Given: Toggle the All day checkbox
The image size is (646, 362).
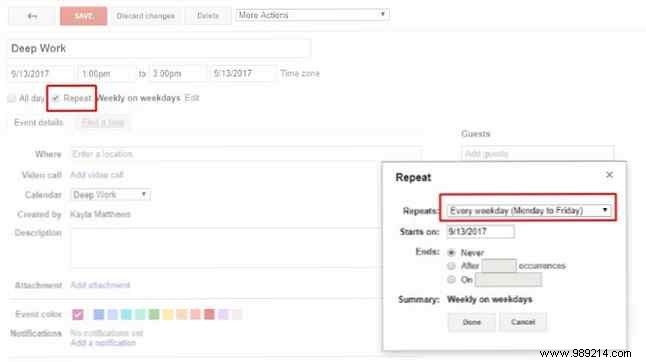Looking at the screenshot, I should point(12,98).
